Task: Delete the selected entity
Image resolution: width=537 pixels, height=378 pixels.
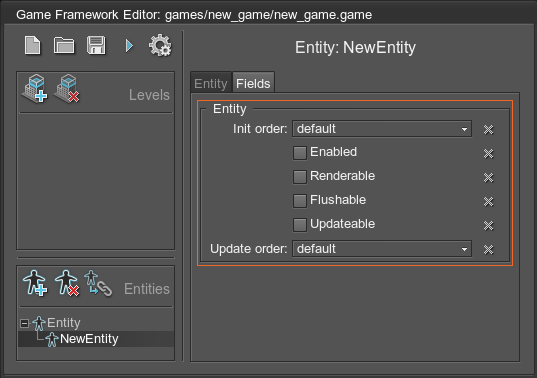Action: [67, 283]
